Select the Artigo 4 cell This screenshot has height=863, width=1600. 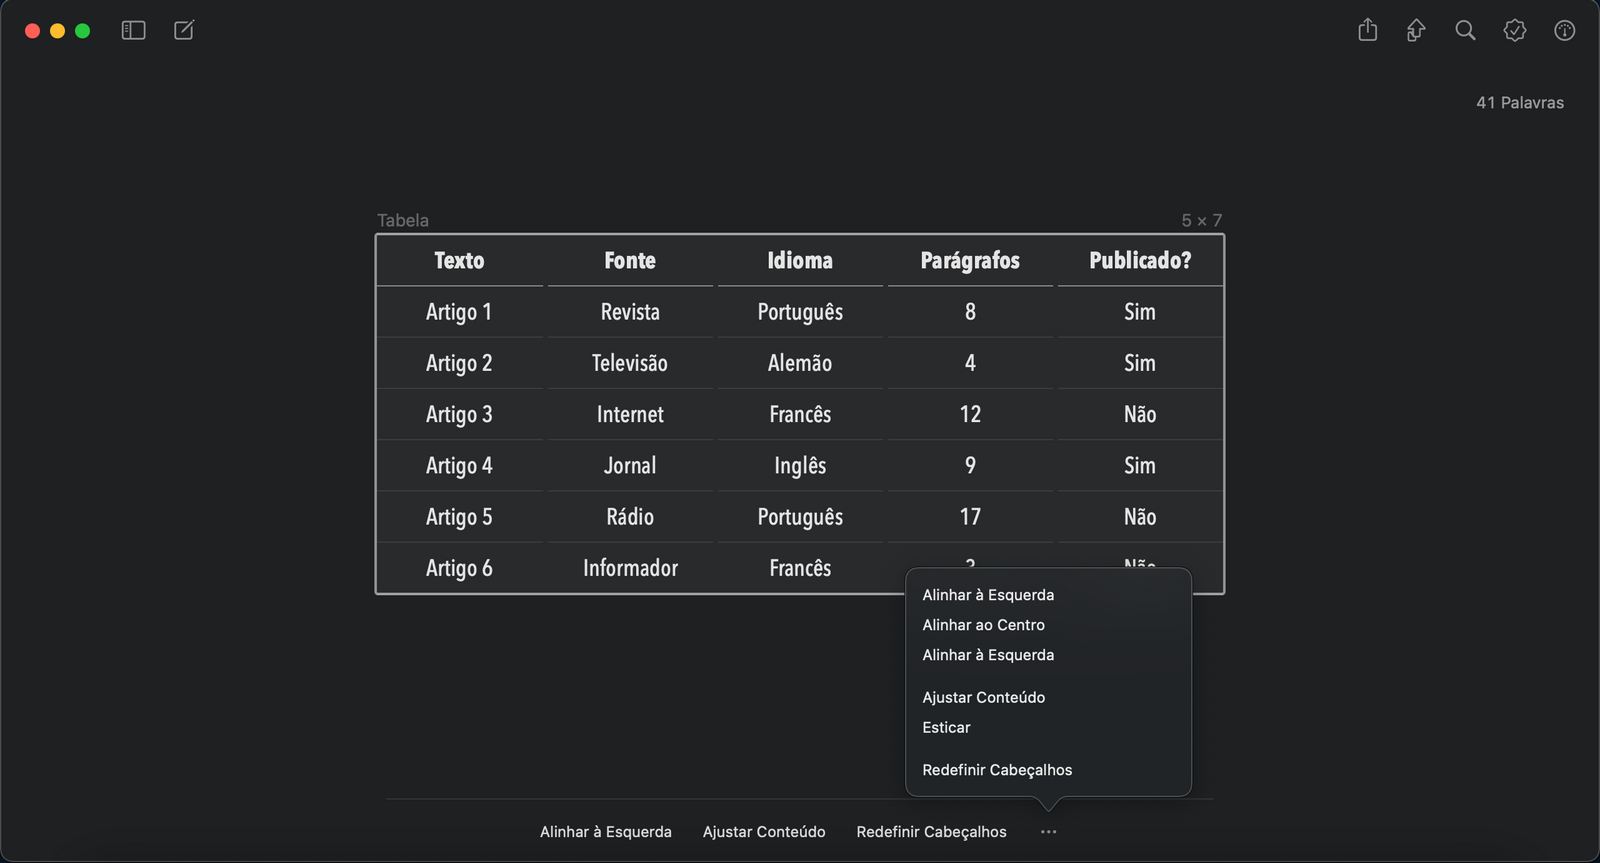coord(459,466)
